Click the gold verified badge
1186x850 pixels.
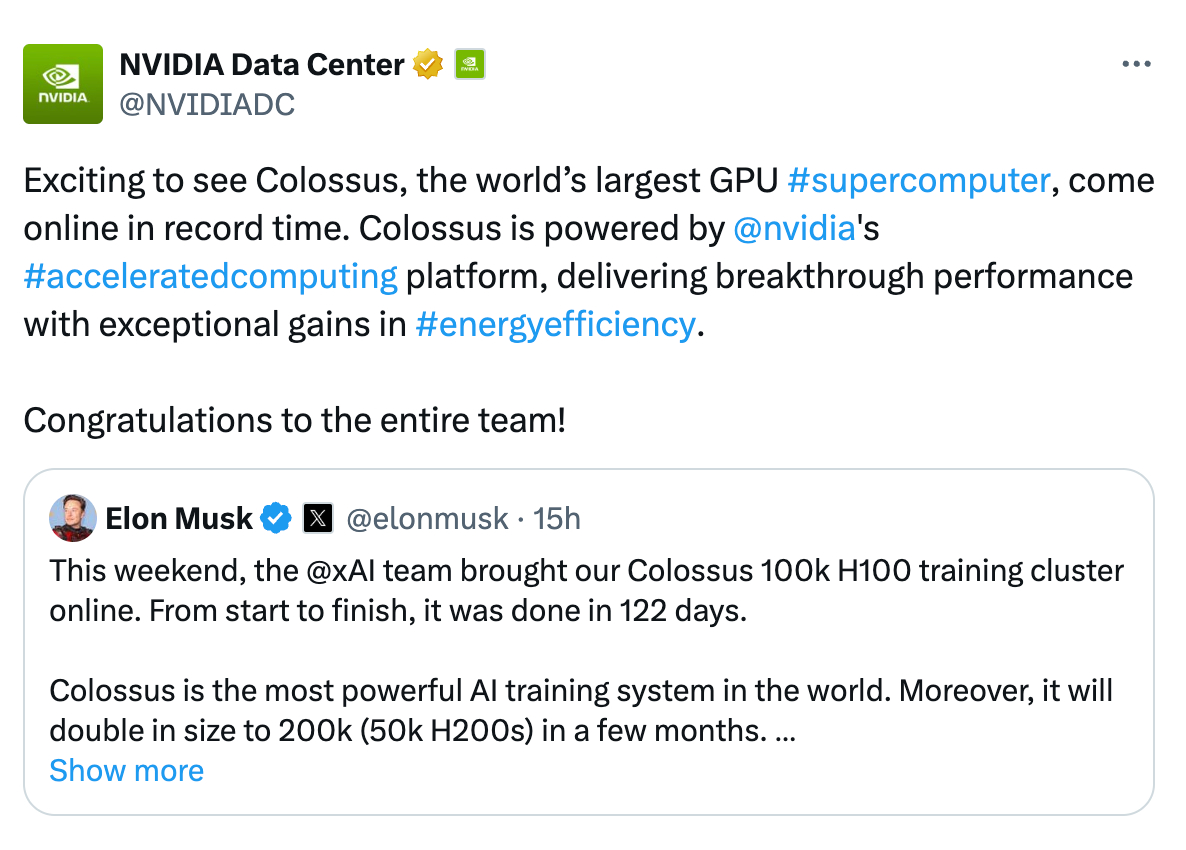coord(428,64)
